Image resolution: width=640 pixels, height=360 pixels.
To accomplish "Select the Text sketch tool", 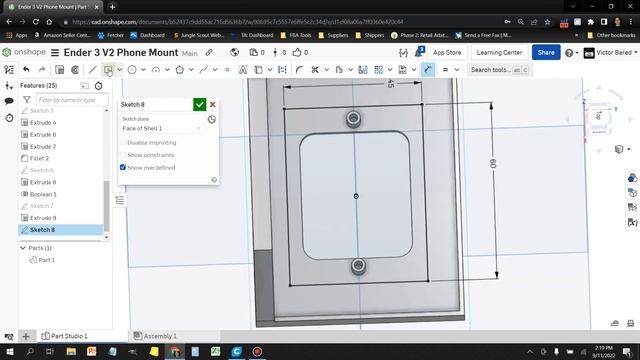I will point(243,70).
